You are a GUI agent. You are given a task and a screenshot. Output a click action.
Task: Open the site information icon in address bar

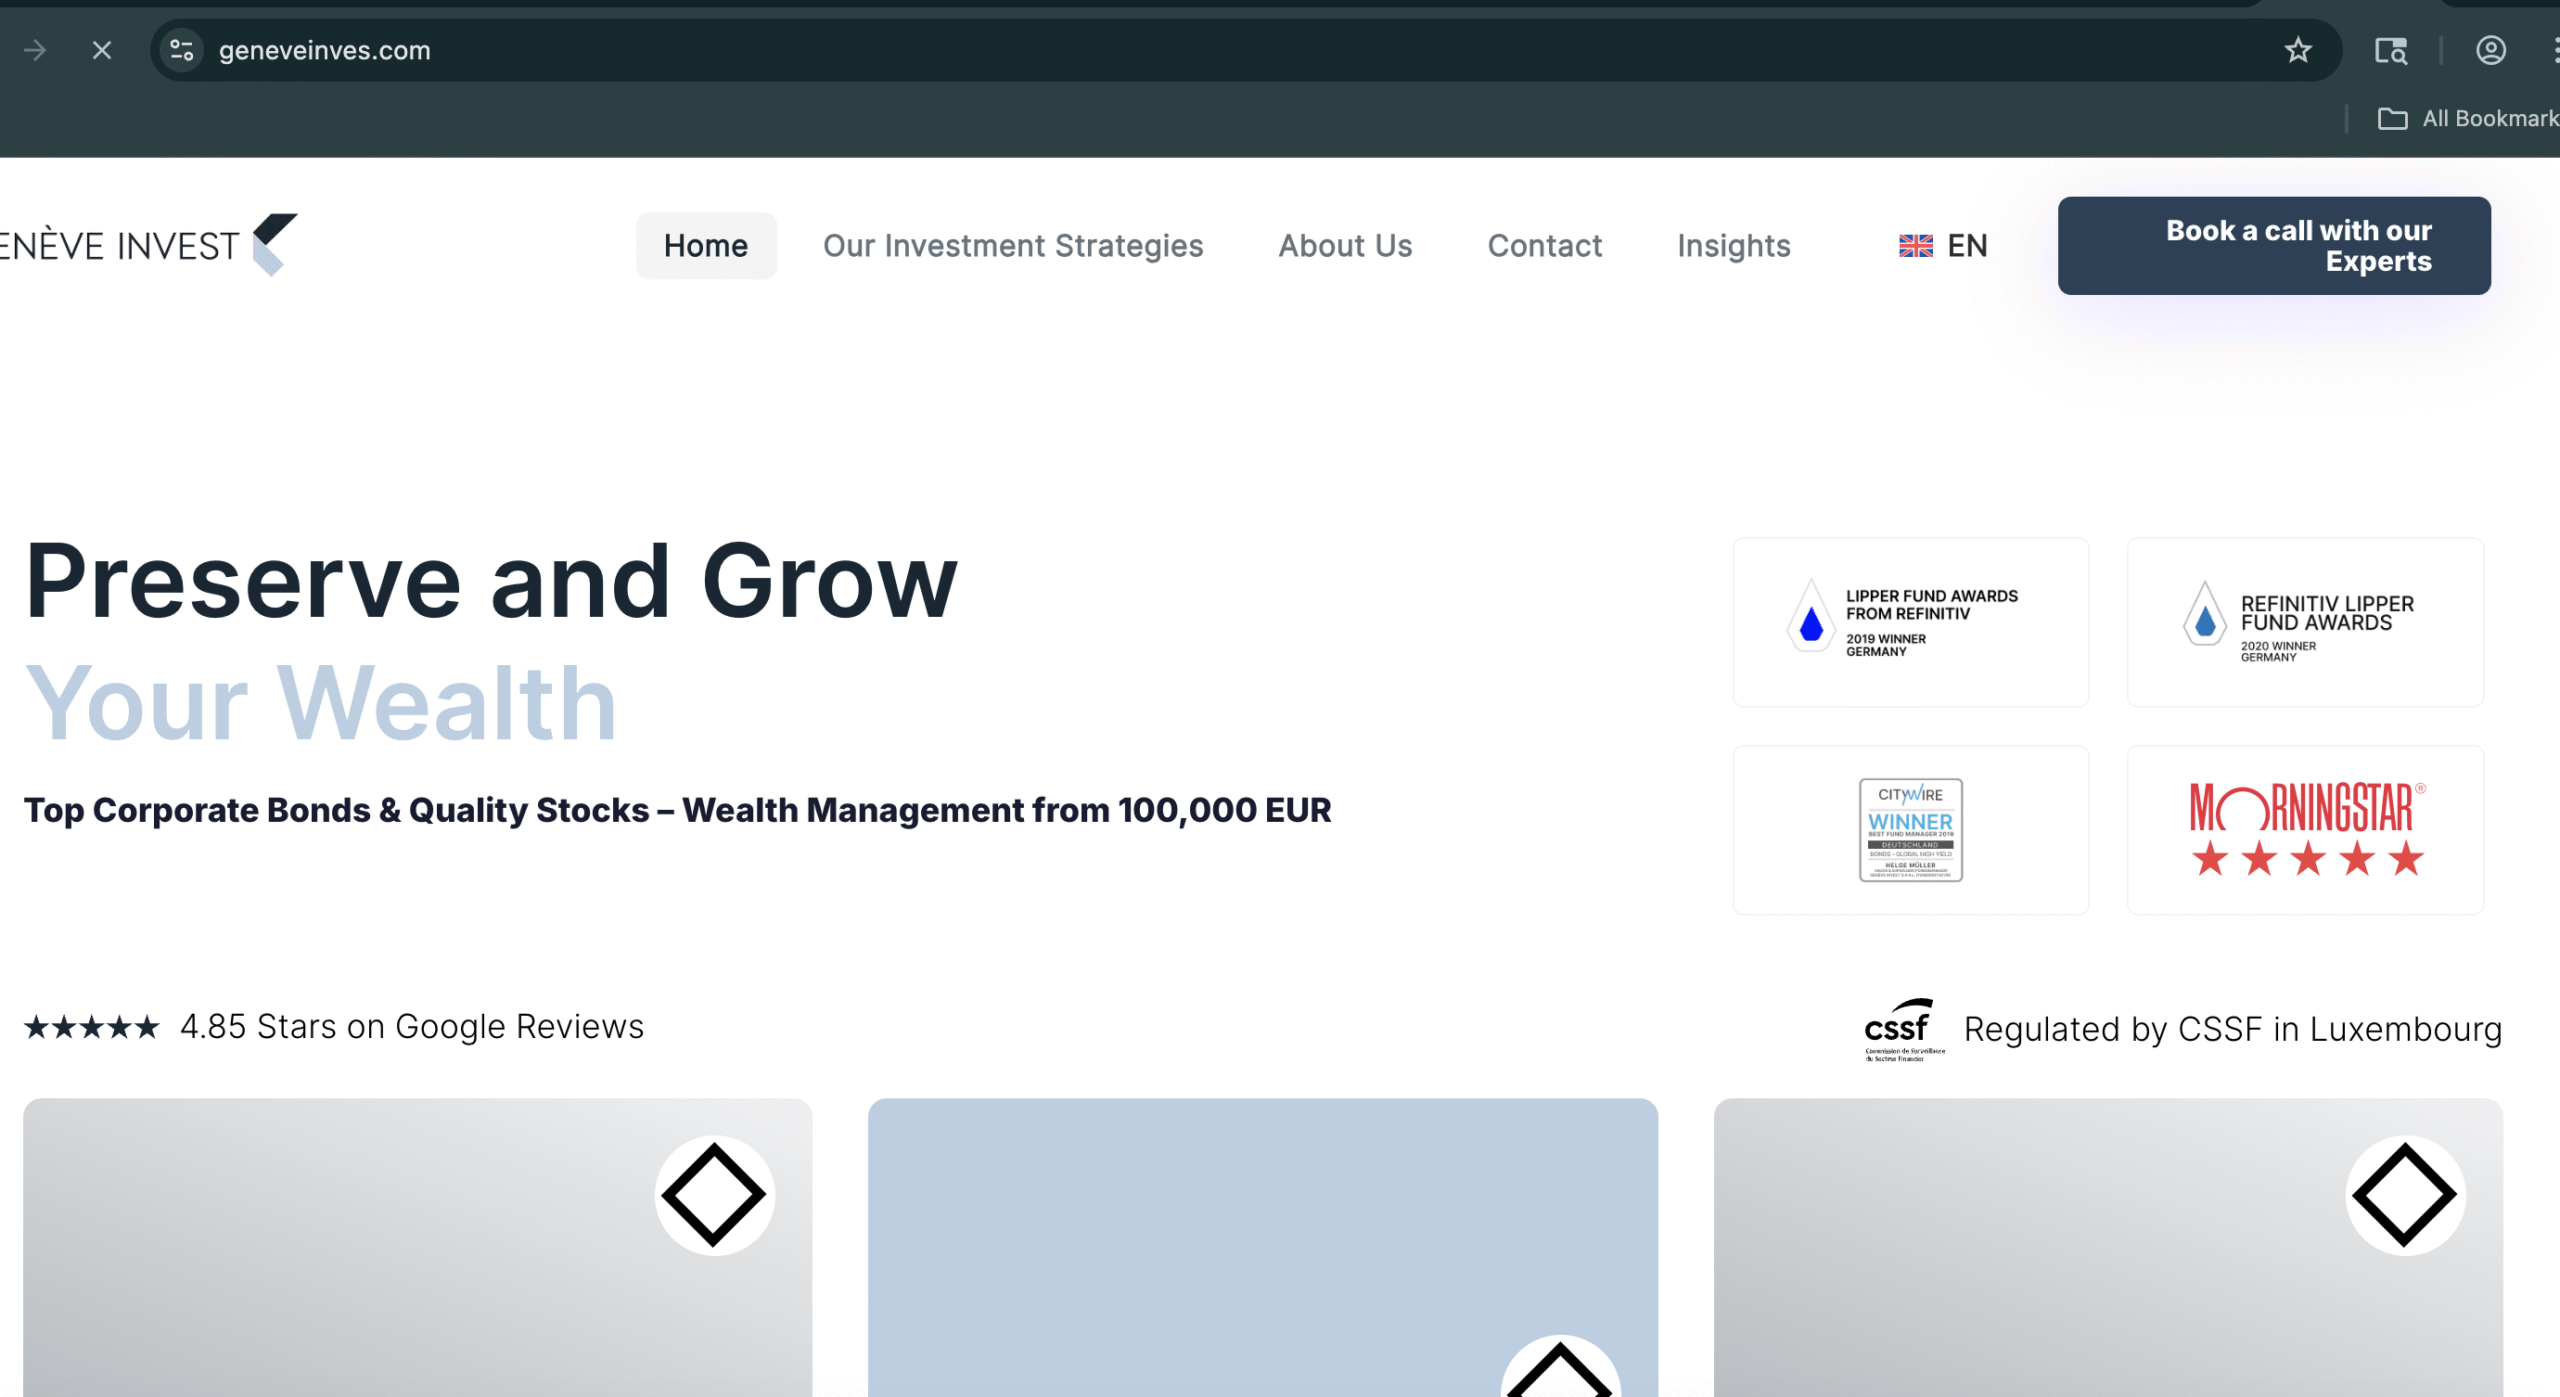(181, 50)
